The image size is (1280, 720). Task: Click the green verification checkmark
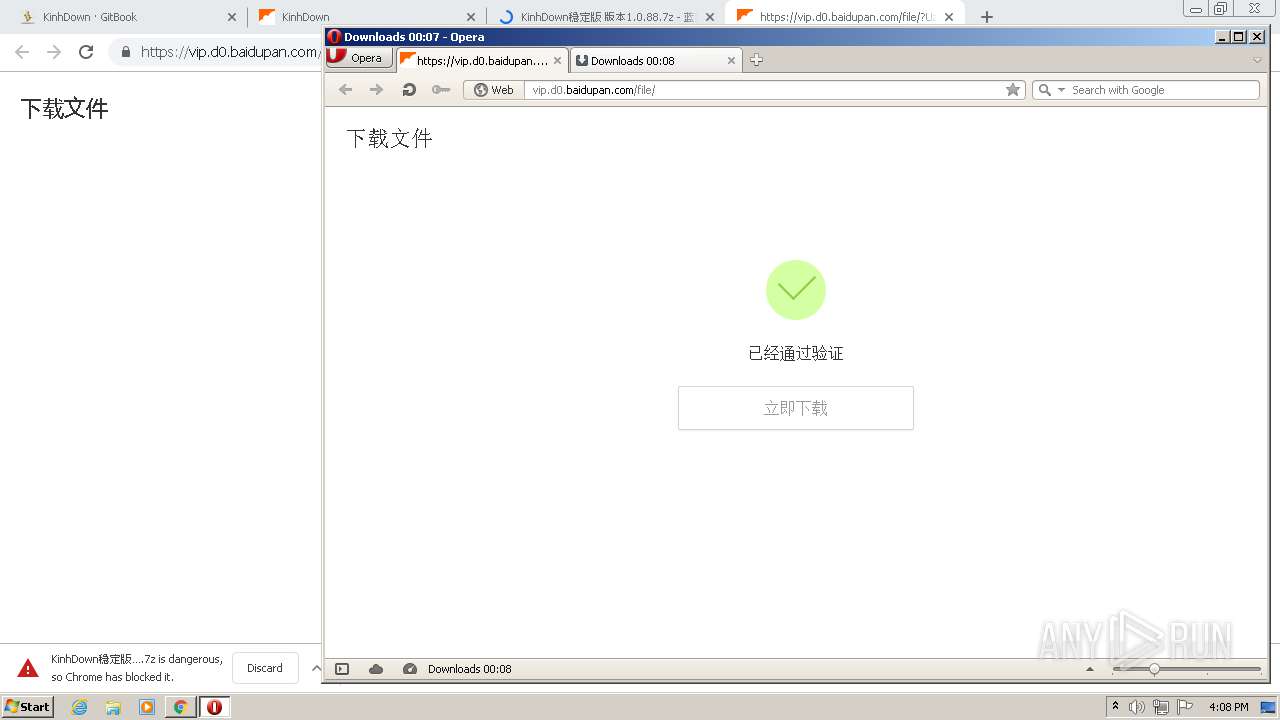click(795, 290)
